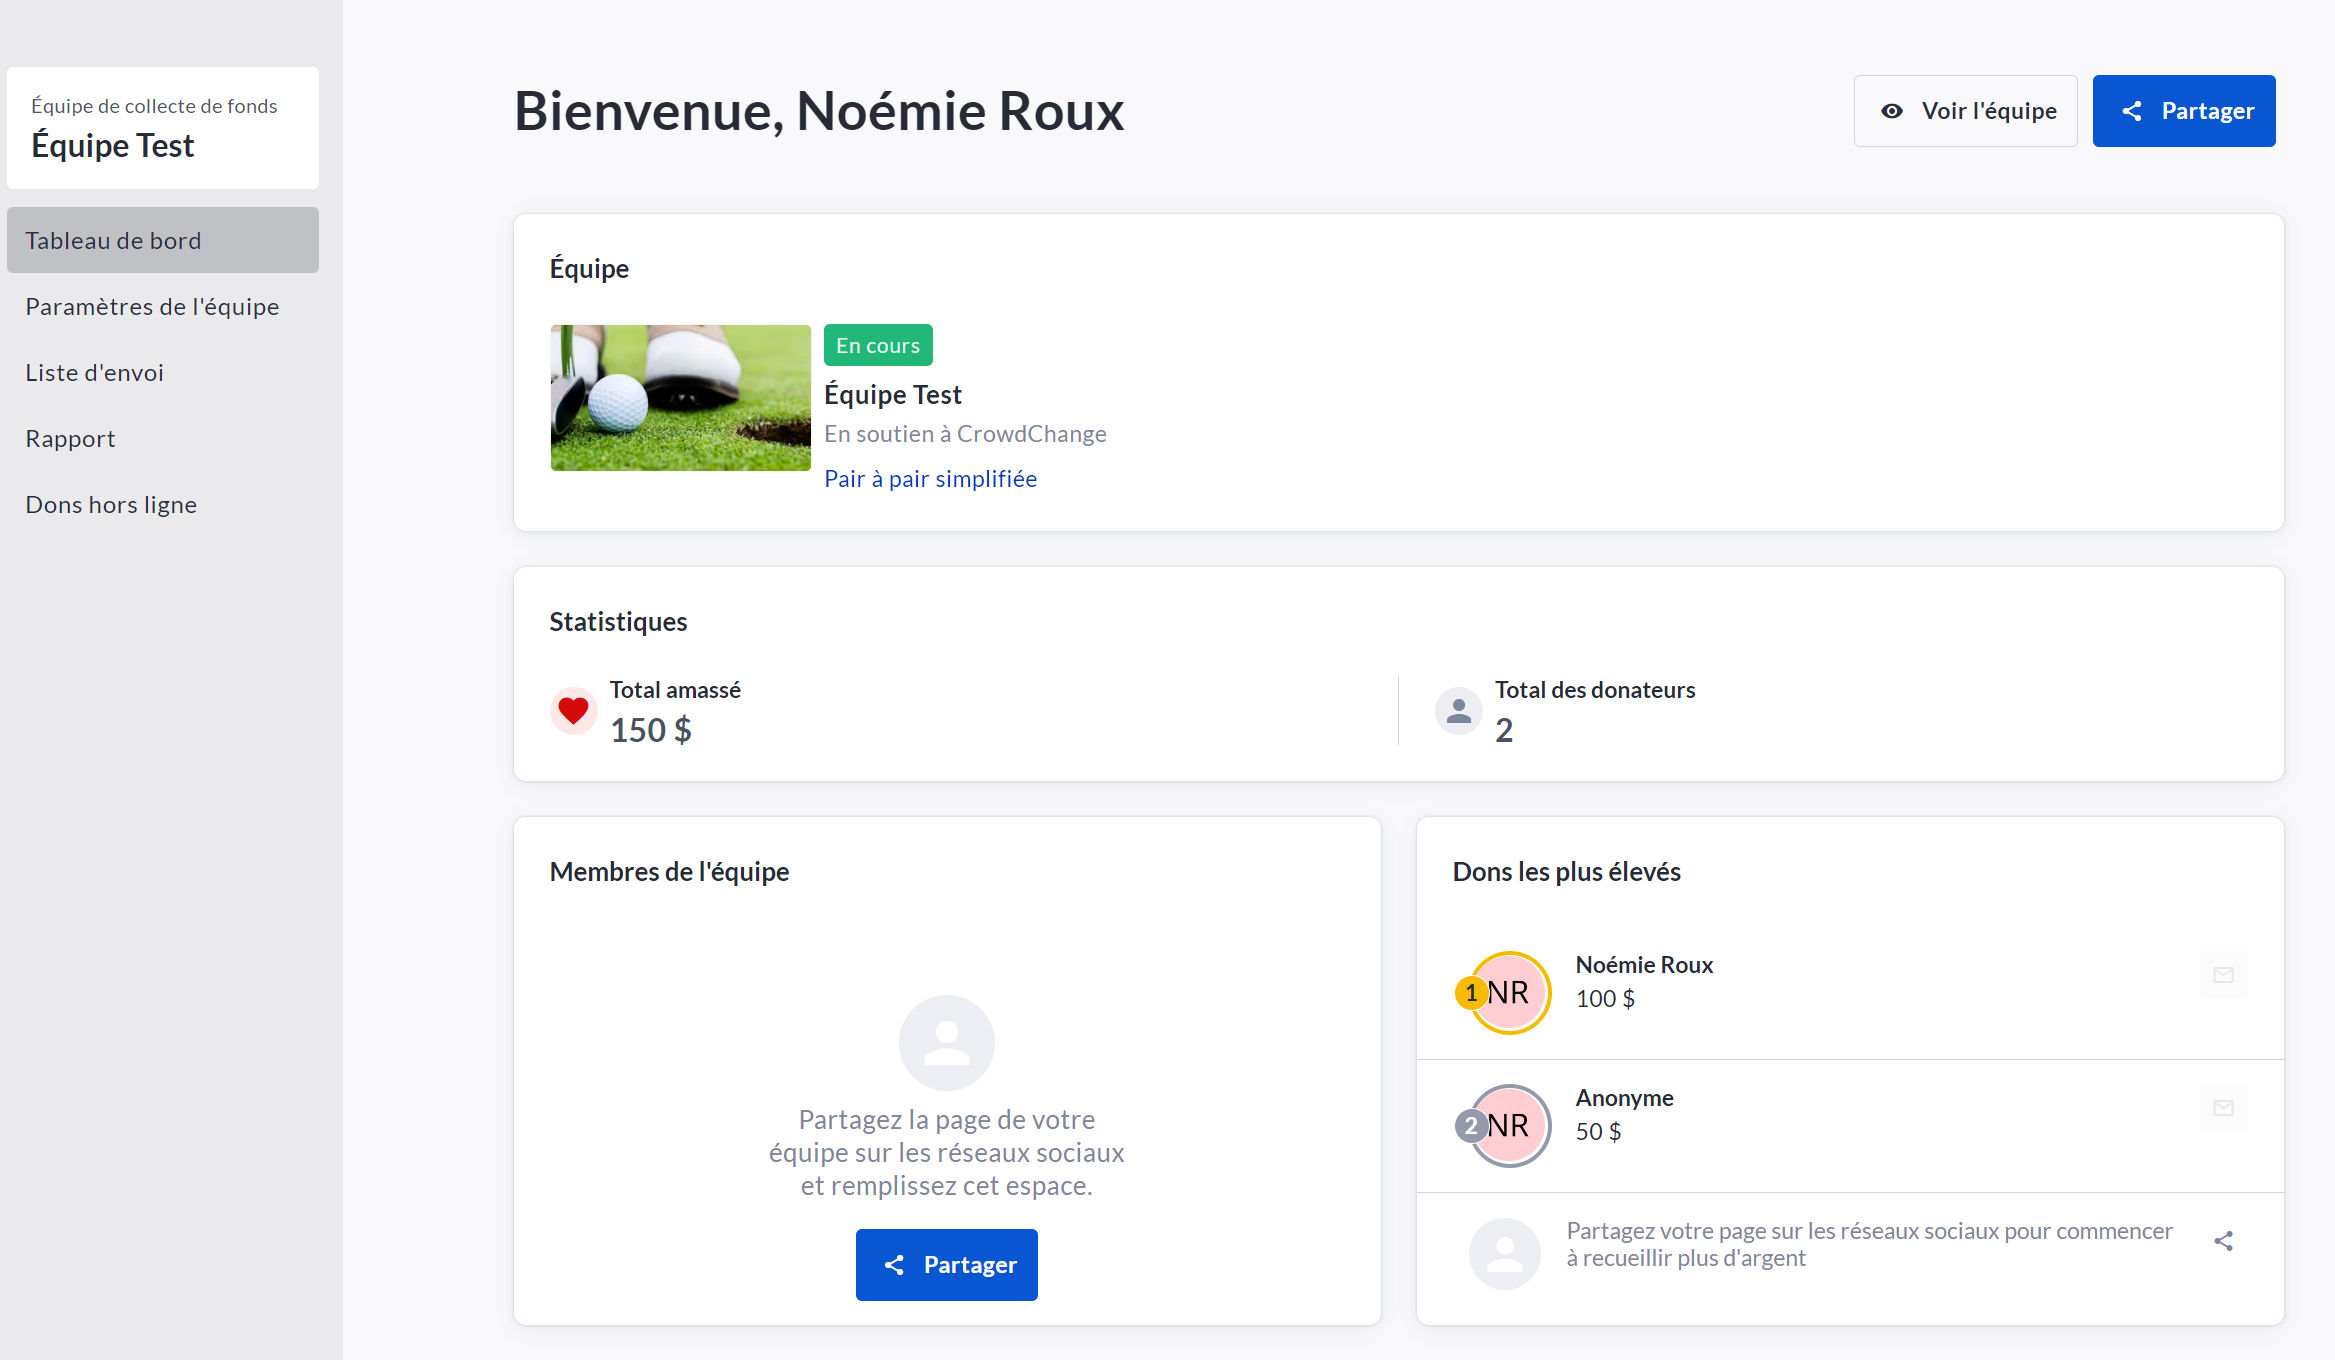Click the golf ball team thumbnail
The height and width of the screenshot is (1360, 2335).
(x=680, y=398)
